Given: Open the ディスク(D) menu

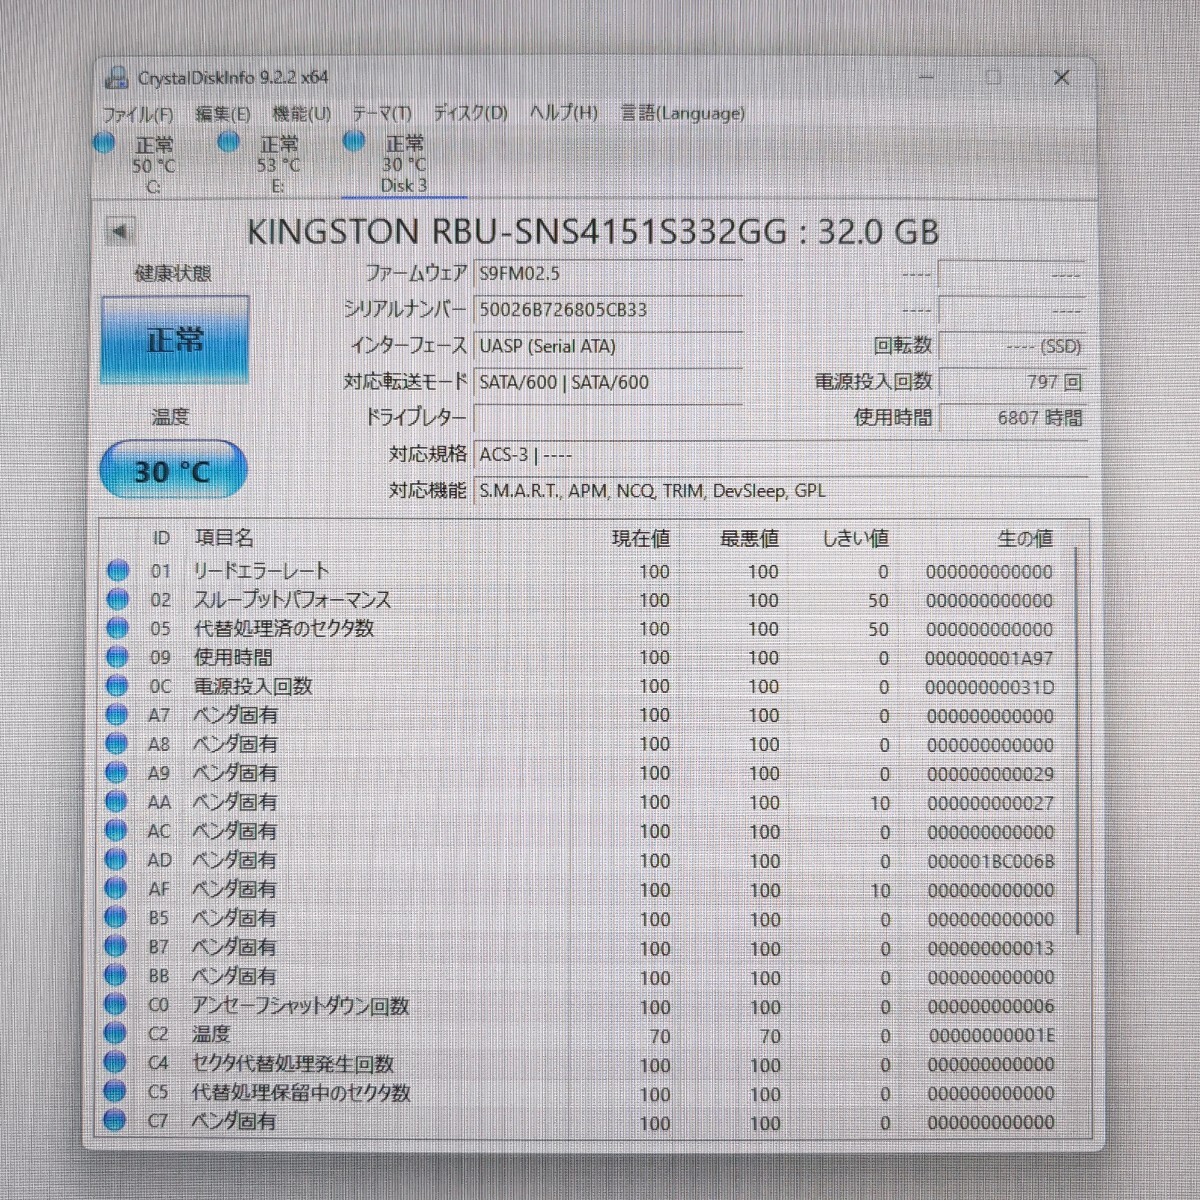Looking at the screenshot, I should (470, 113).
